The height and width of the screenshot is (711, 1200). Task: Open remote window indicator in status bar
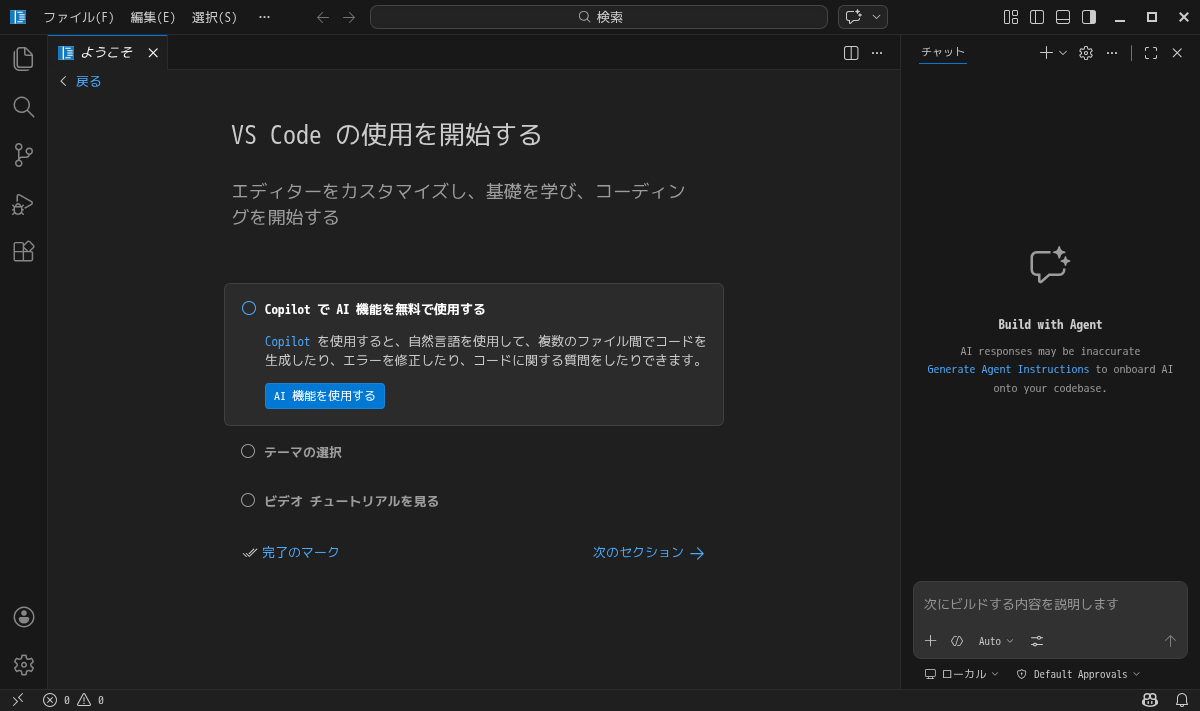[18, 700]
